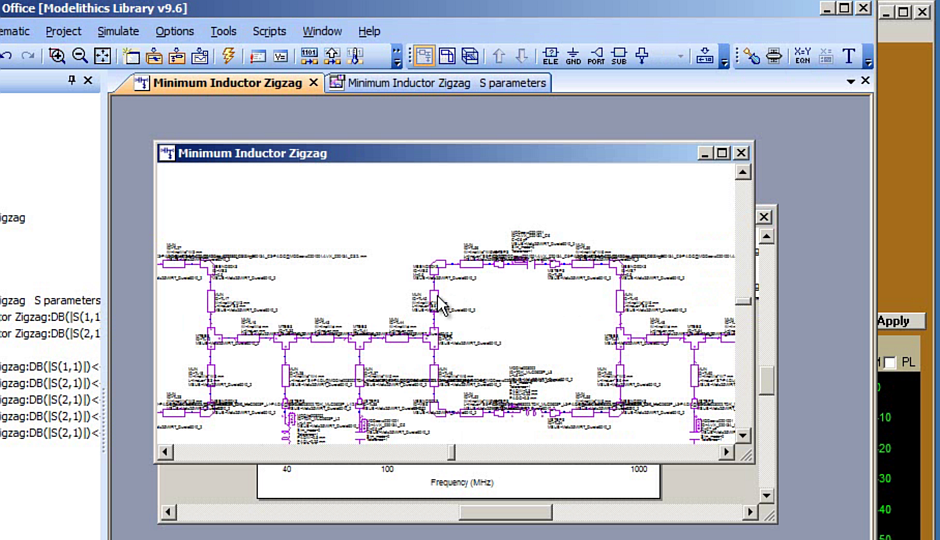Open the Scripts menu
The width and height of the screenshot is (940, 540).
pos(269,31)
